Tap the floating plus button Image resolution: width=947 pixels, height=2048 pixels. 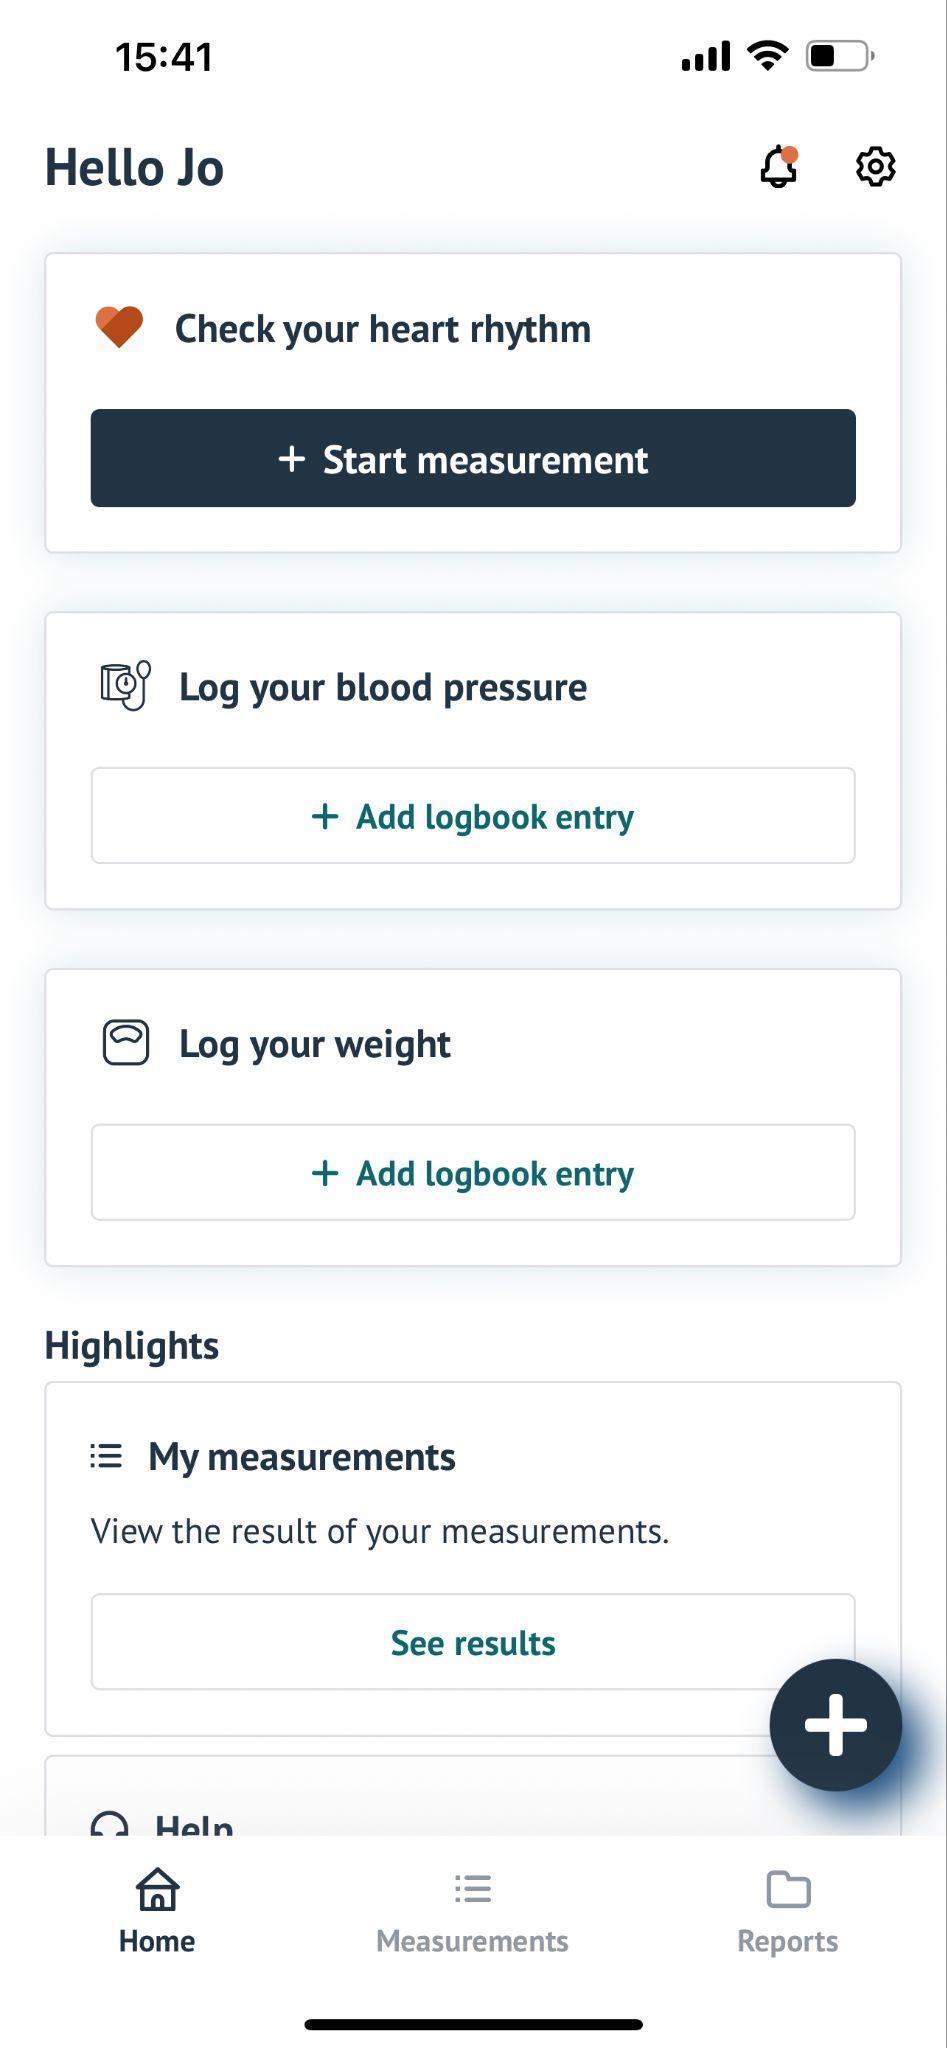835,1725
